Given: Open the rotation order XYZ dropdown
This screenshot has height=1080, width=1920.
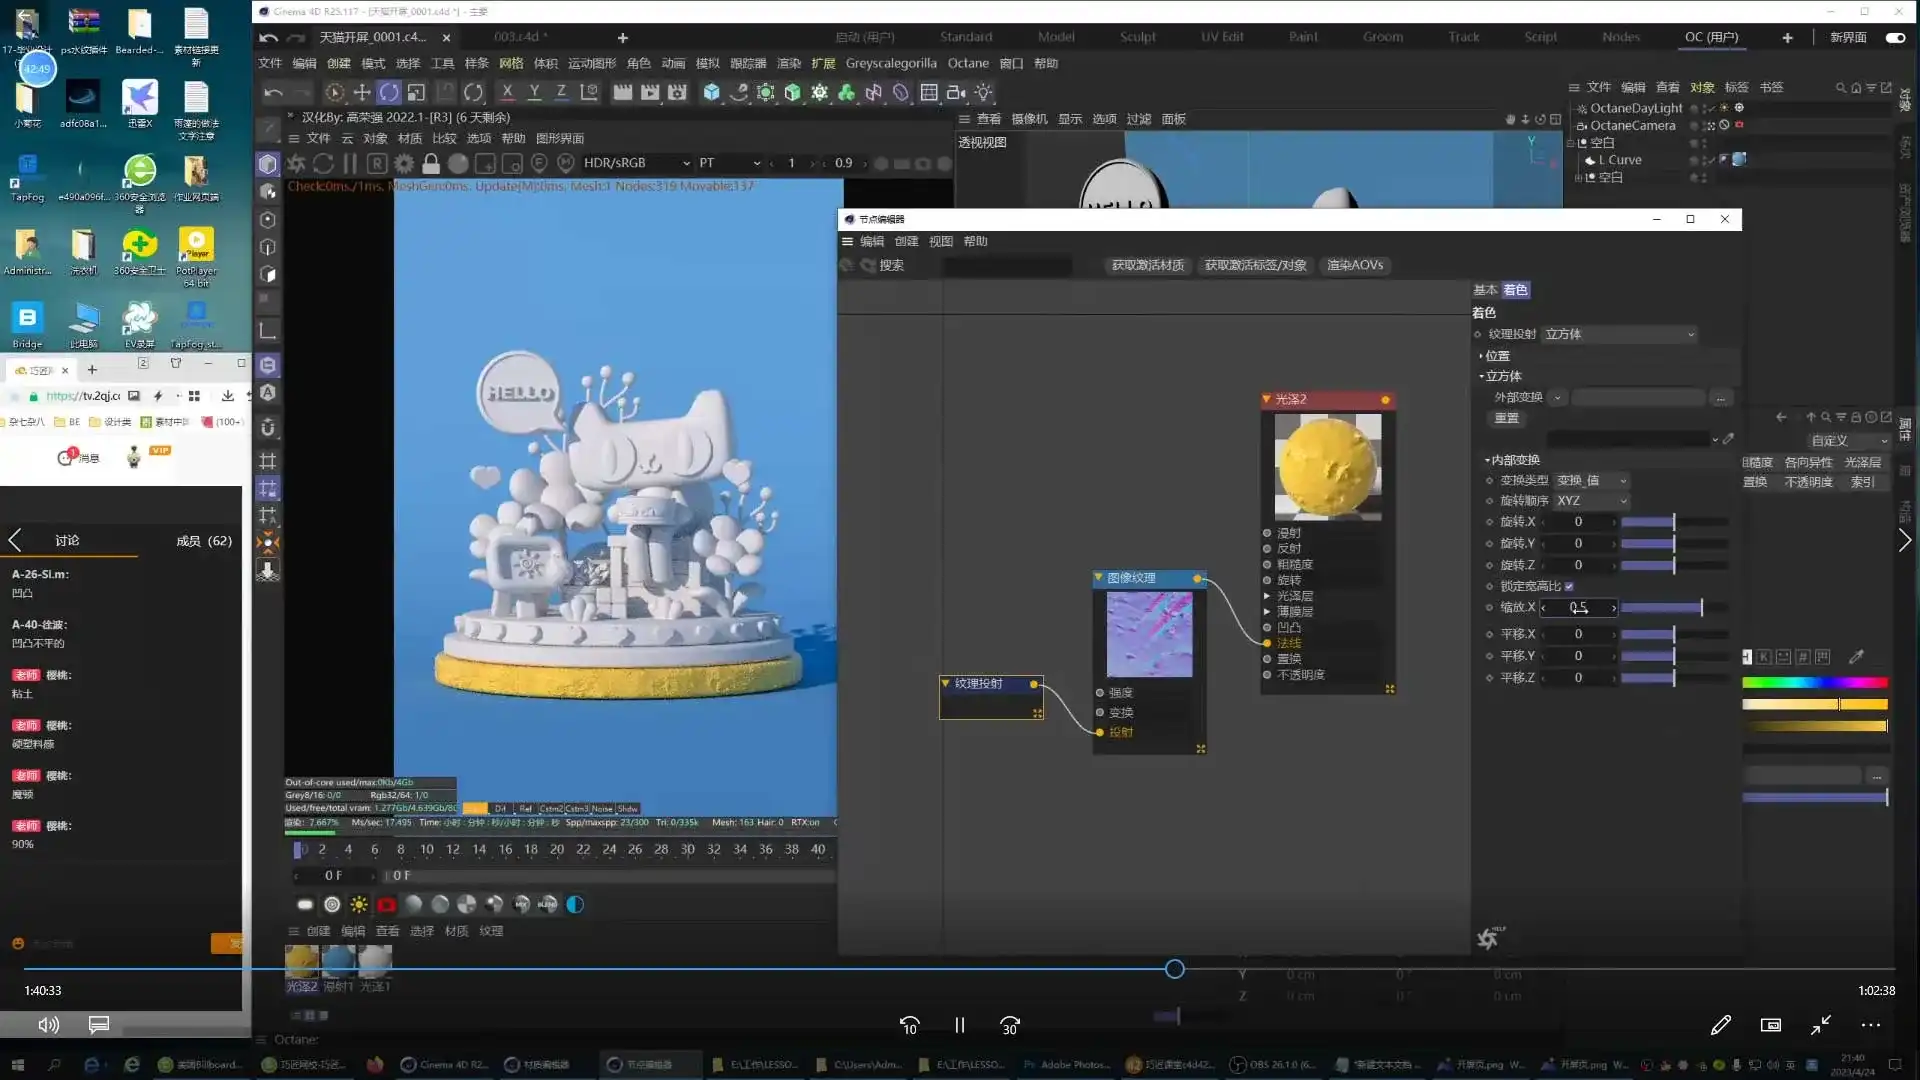Looking at the screenshot, I should 1592,501.
